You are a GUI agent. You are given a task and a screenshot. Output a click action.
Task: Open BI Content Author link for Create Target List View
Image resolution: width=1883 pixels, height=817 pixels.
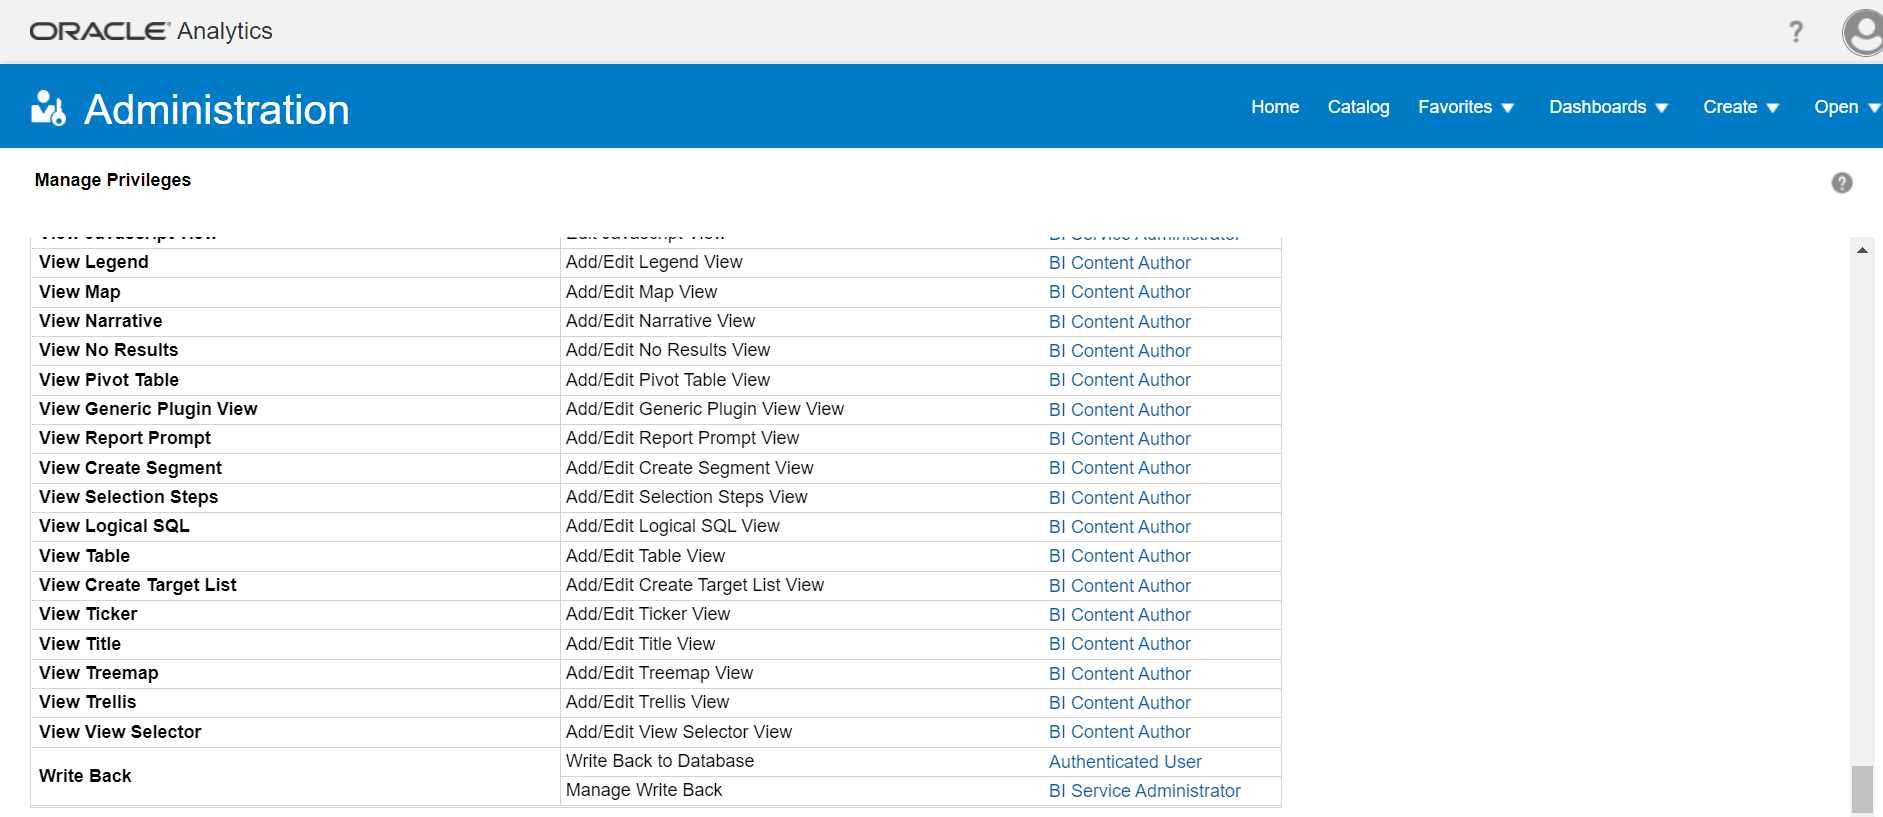point(1119,586)
